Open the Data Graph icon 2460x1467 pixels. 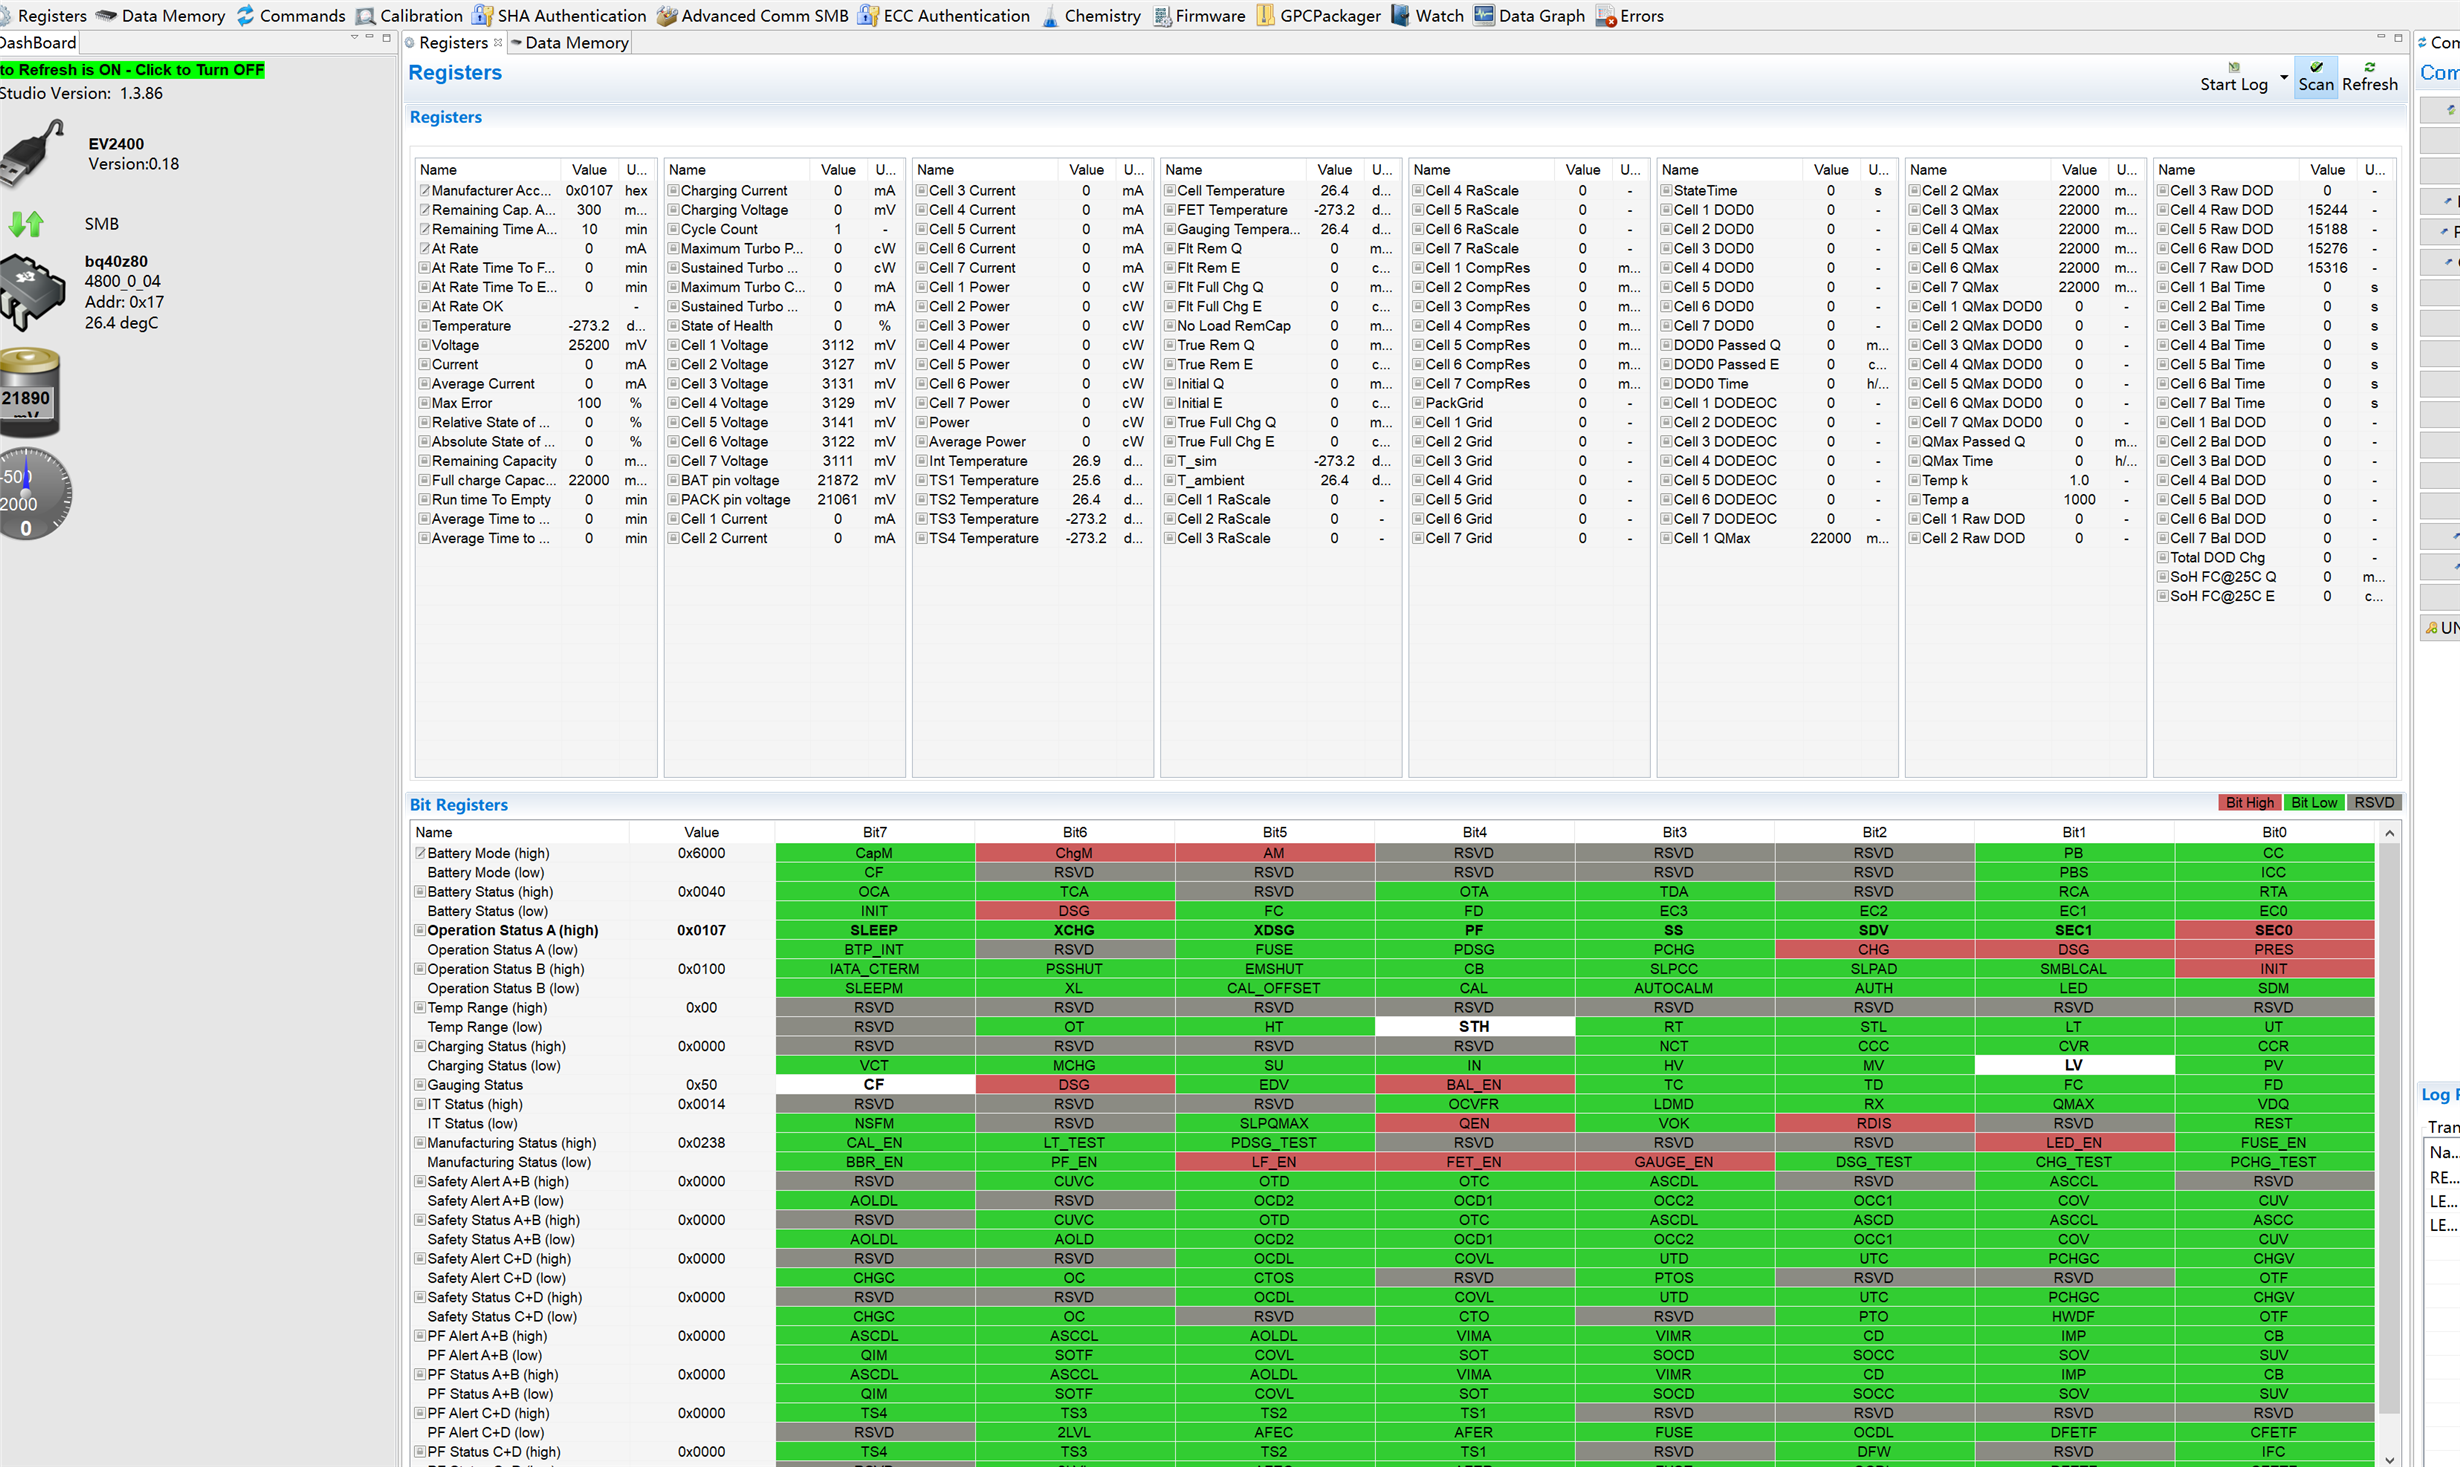(1484, 15)
